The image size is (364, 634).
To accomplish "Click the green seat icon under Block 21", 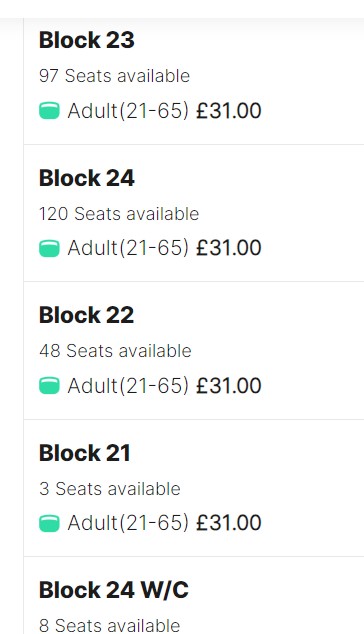I will point(49,523).
